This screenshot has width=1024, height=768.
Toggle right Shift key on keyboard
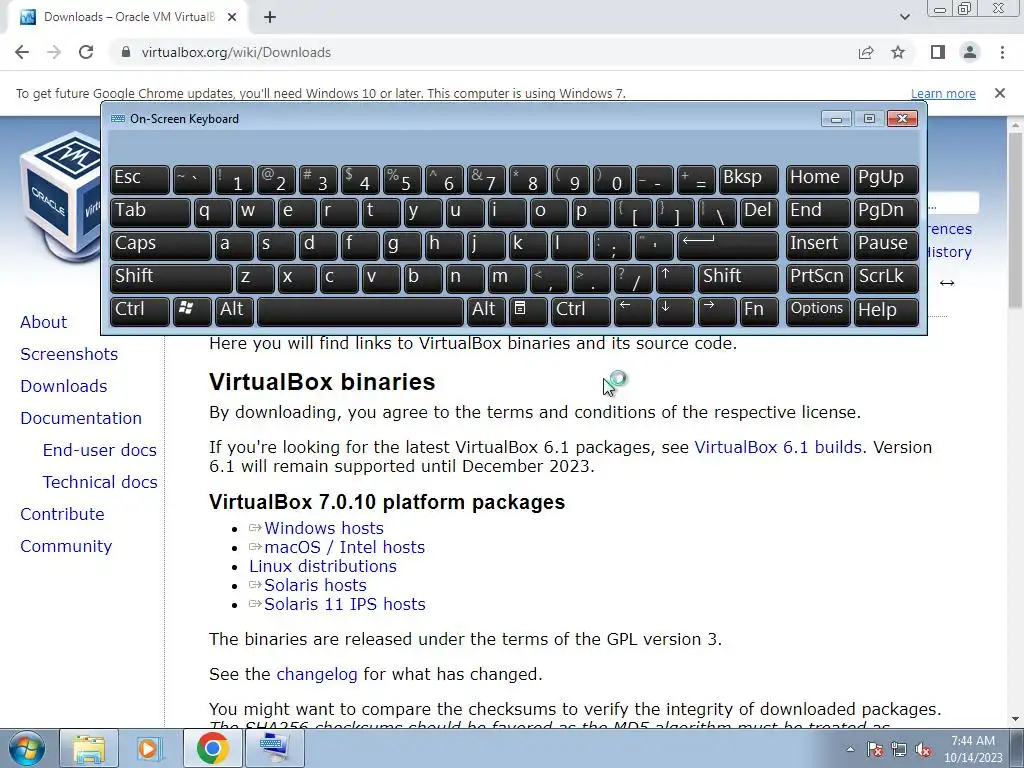(x=738, y=278)
